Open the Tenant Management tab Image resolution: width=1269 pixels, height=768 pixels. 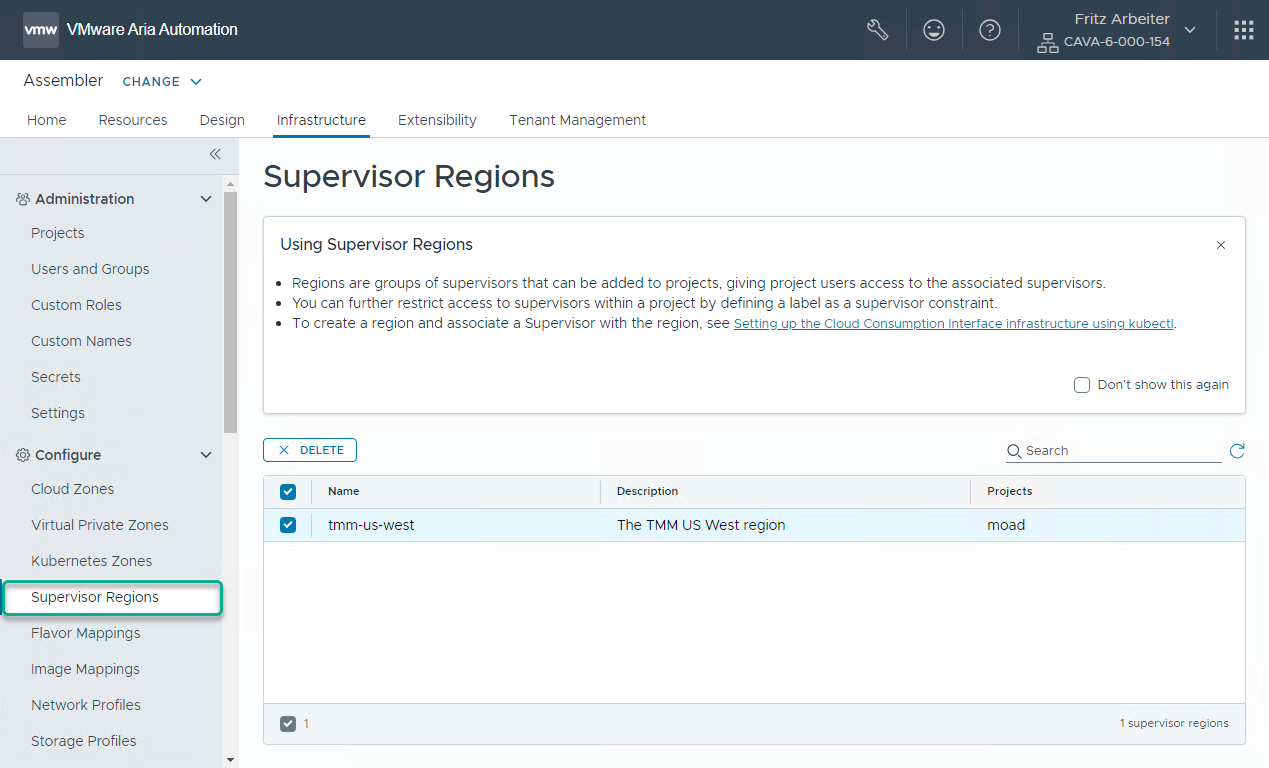click(x=578, y=120)
